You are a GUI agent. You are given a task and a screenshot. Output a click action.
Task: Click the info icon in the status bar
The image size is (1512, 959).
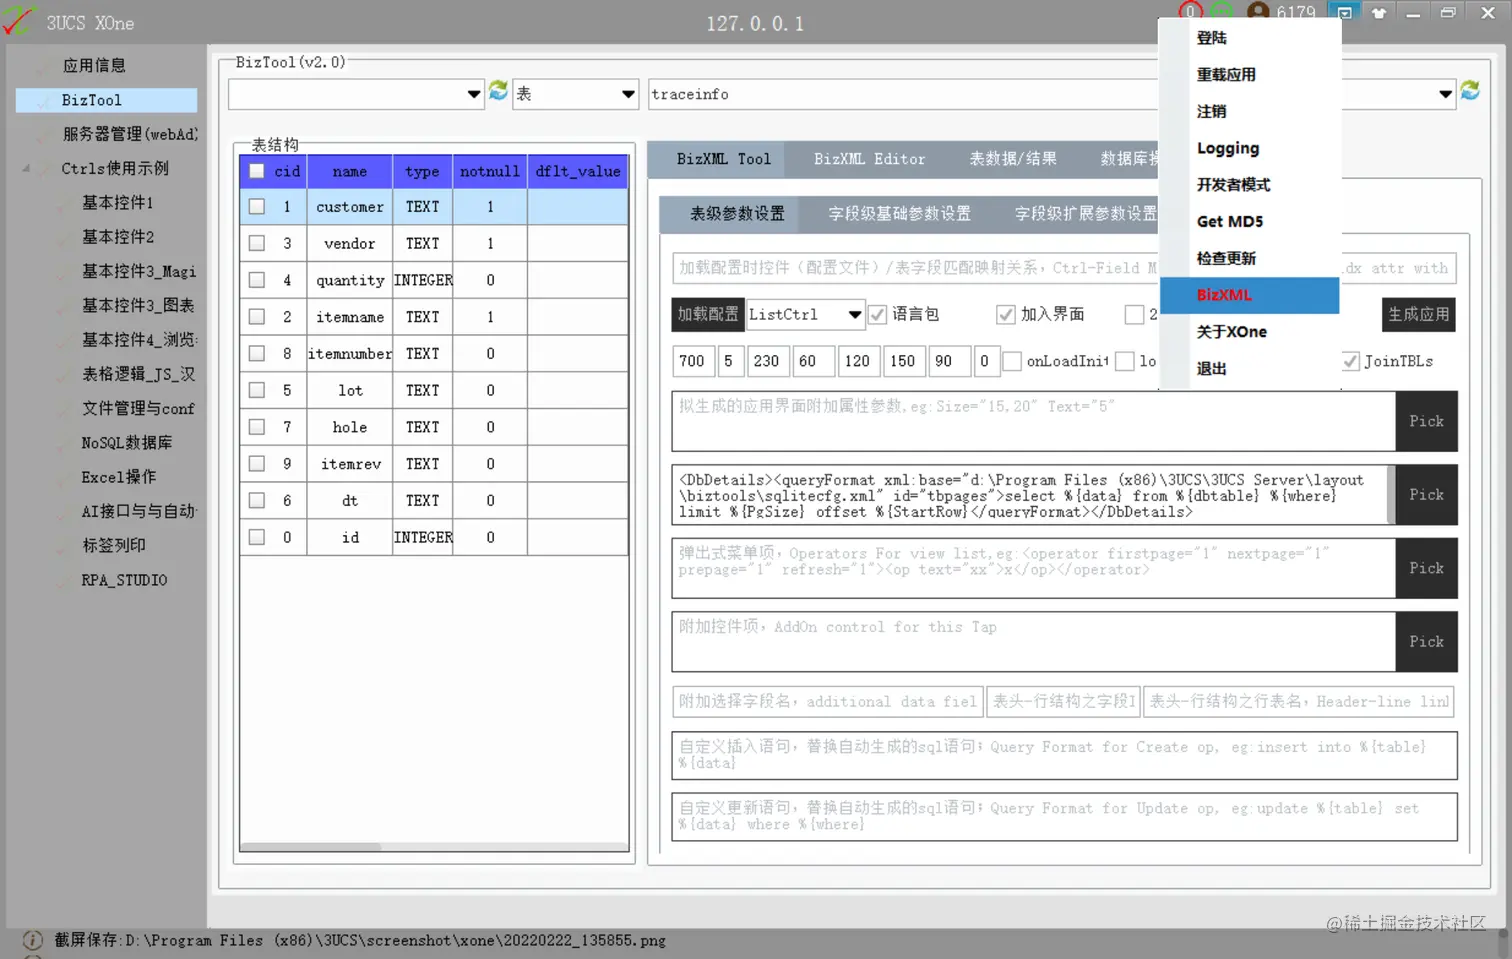coord(31,940)
